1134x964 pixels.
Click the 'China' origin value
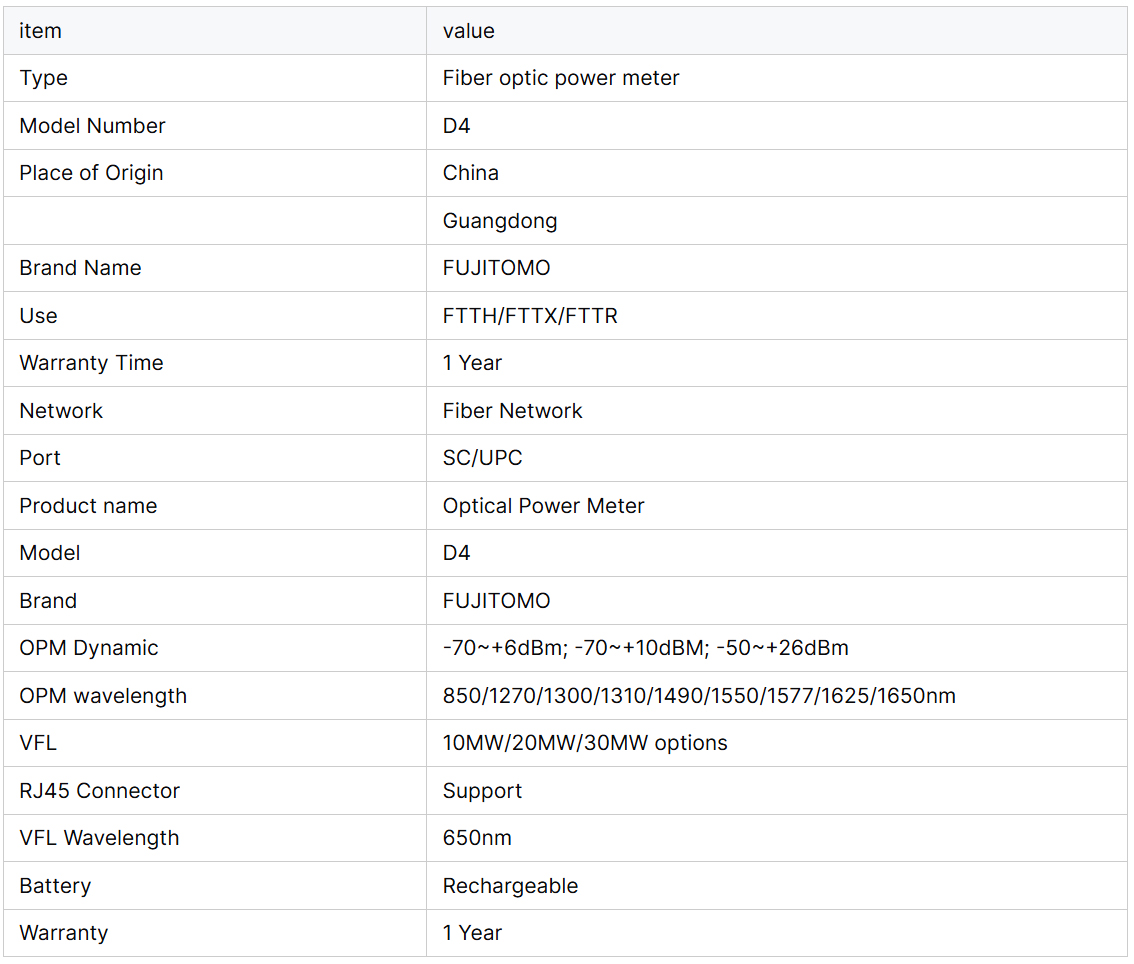(470, 173)
